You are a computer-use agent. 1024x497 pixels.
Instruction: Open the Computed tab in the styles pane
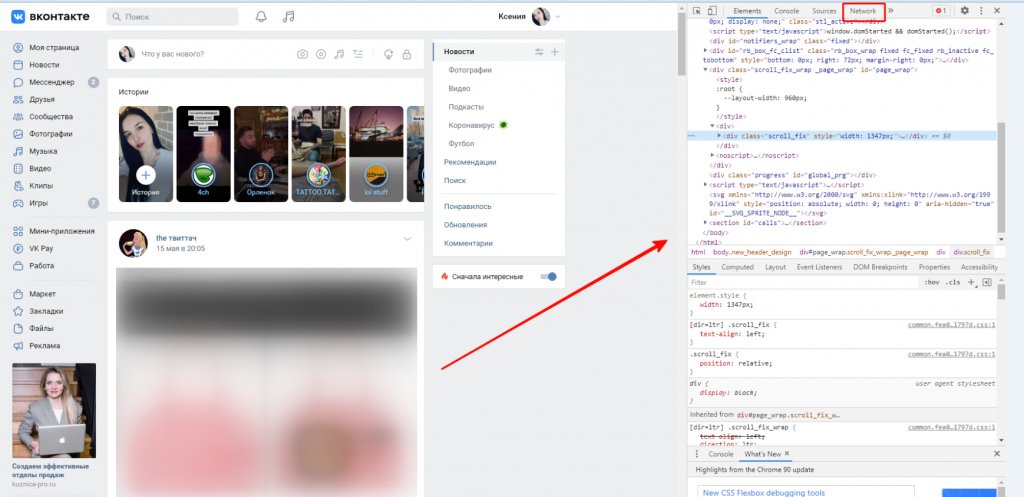click(x=738, y=267)
